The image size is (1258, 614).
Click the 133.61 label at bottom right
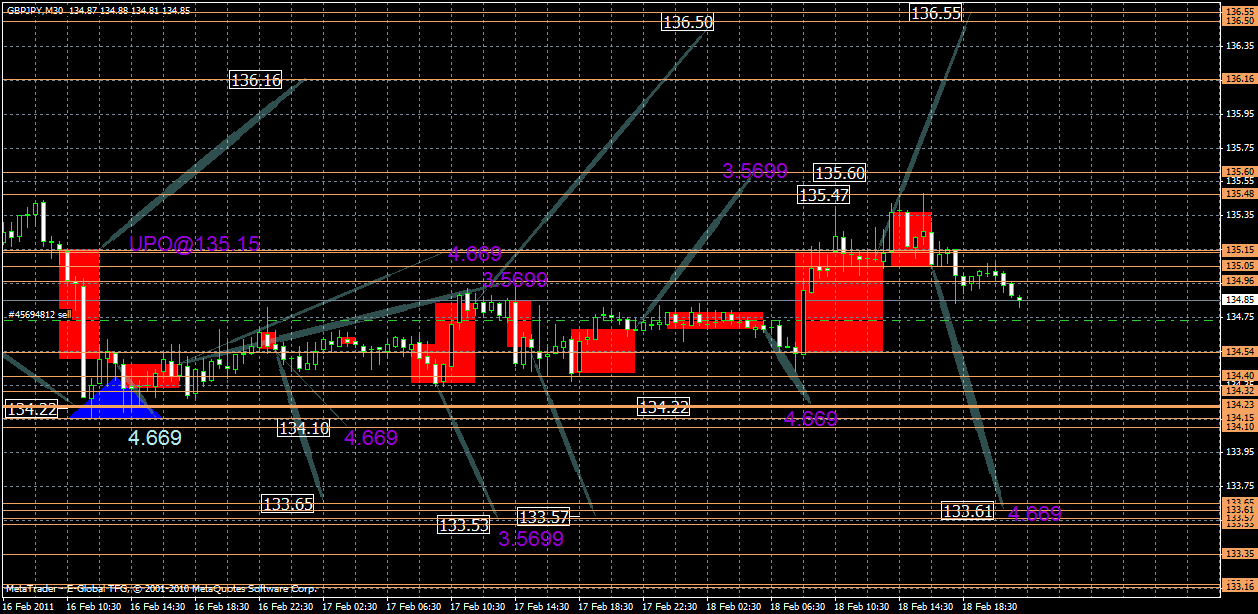pyautogui.click(x=967, y=511)
